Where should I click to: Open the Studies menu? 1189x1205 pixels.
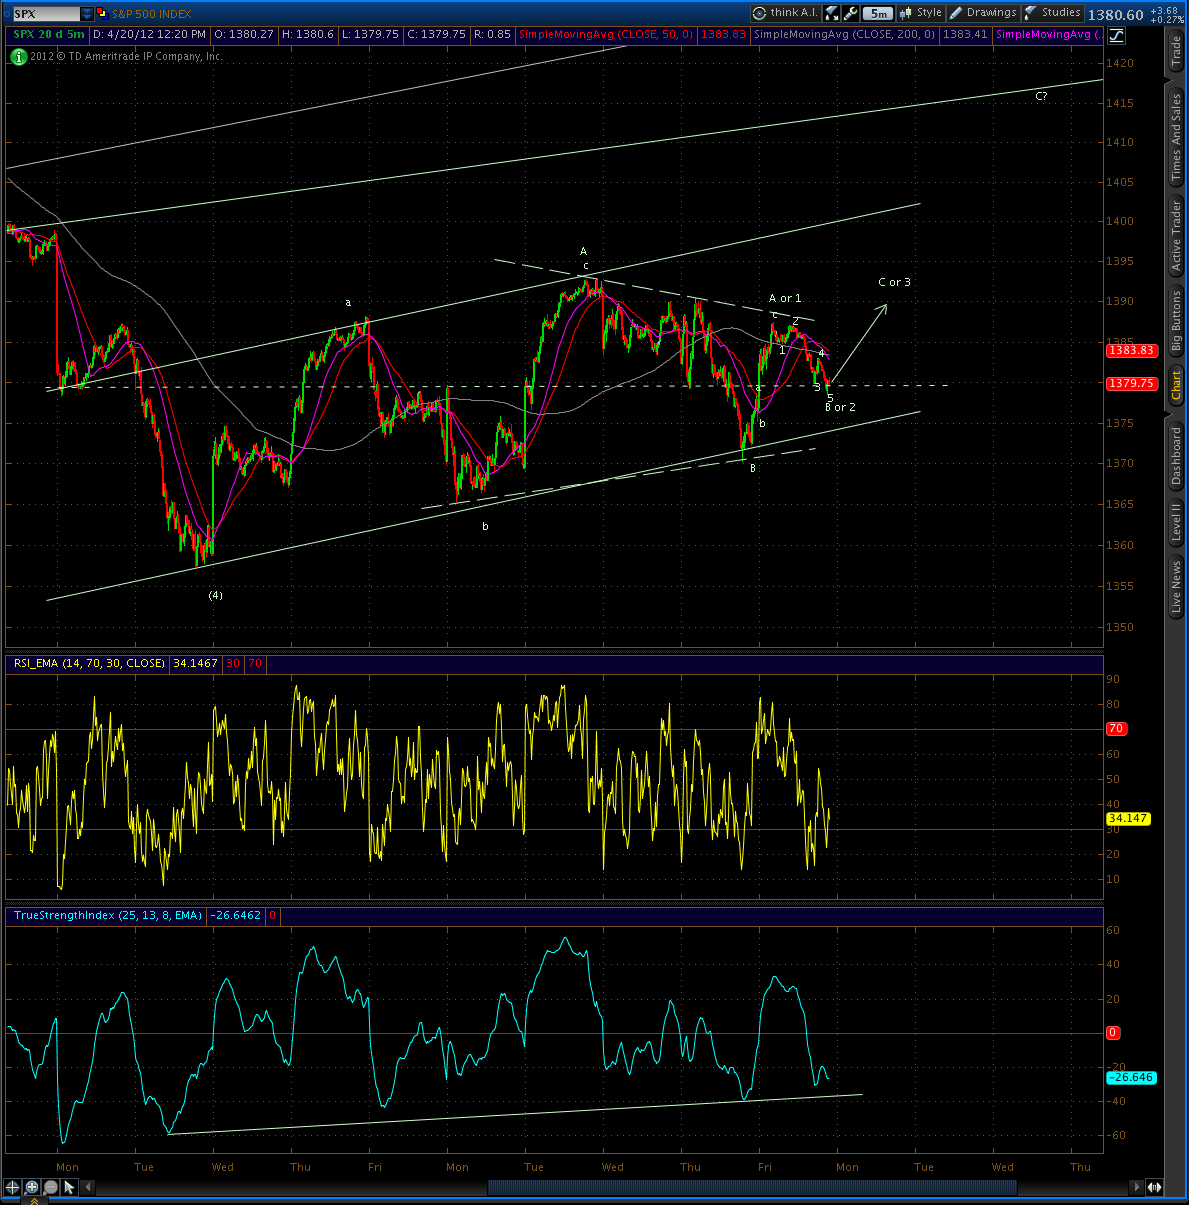click(1053, 13)
